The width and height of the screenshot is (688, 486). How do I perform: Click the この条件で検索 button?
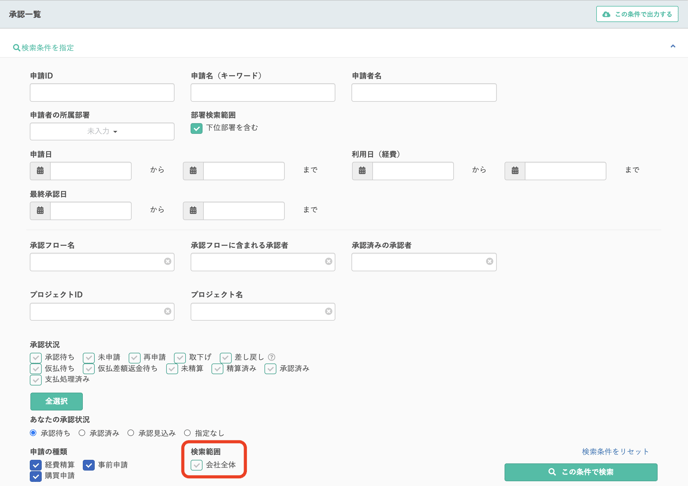tap(581, 472)
